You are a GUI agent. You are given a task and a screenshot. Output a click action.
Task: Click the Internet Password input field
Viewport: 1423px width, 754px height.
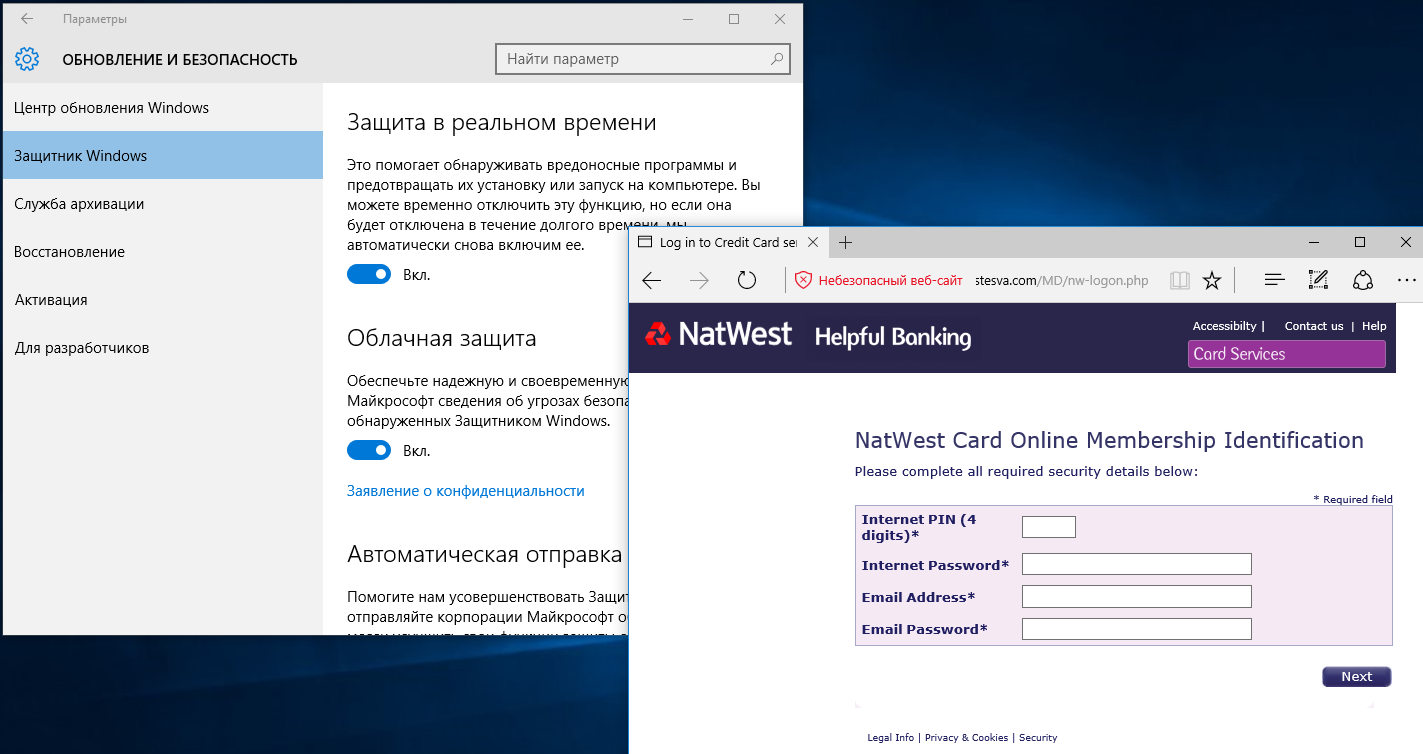click(x=1137, y=564)
